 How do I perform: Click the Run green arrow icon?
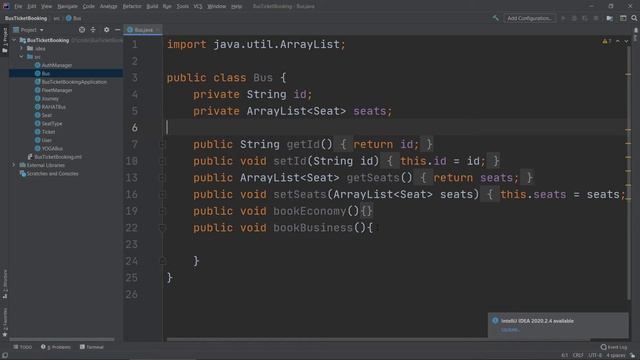coord(563,18)
